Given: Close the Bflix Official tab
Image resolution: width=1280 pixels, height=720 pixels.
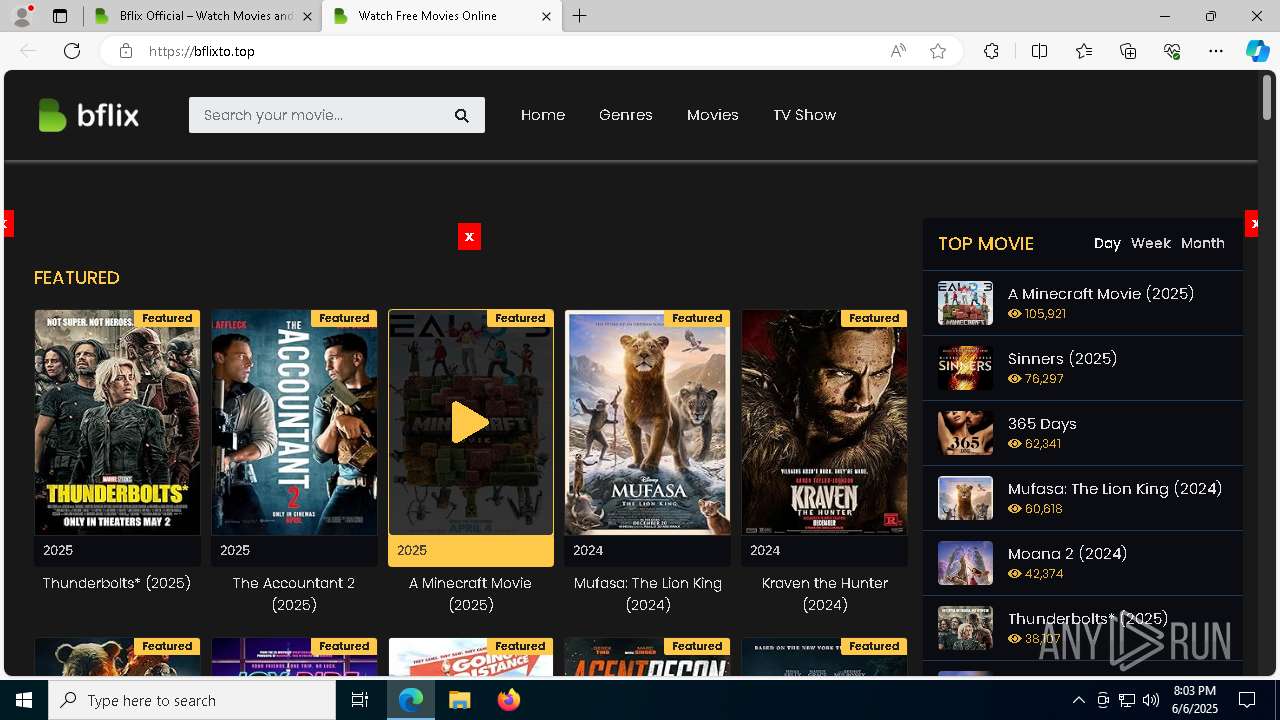Looking at the screenshot, I should pos(307,16).
